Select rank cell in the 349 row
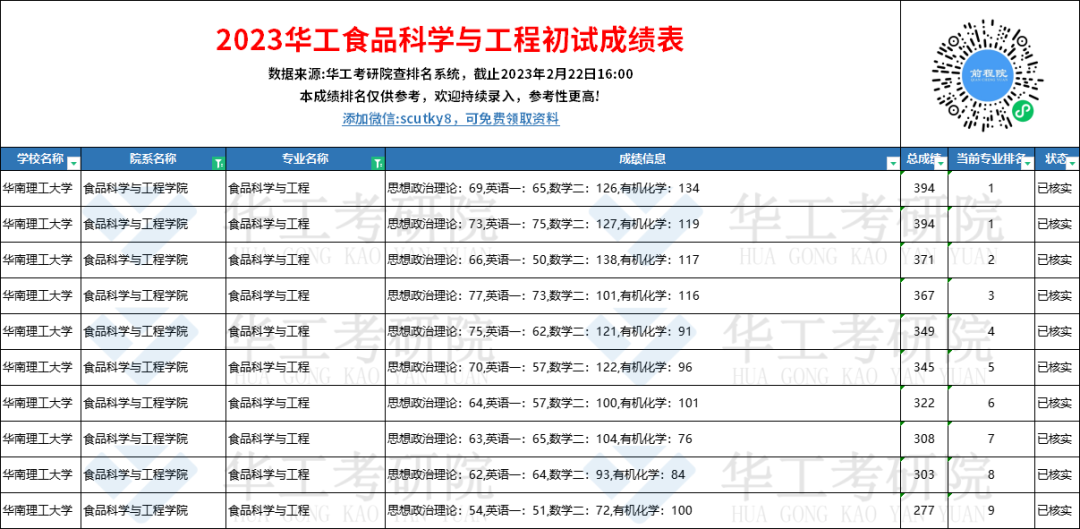The width and height of the screenshot is (1080, 529). pyautogui.click(x=991, y=331)
